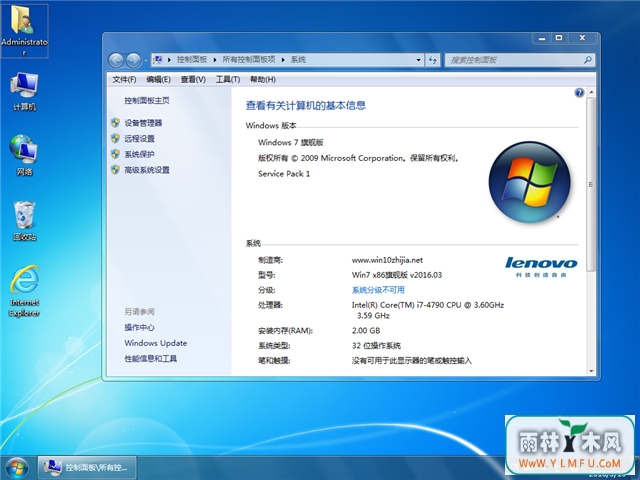Open the 帮助(H) menu
Image resolution: width=640 pixels, height=480 pixels.
tap(263, 80)
